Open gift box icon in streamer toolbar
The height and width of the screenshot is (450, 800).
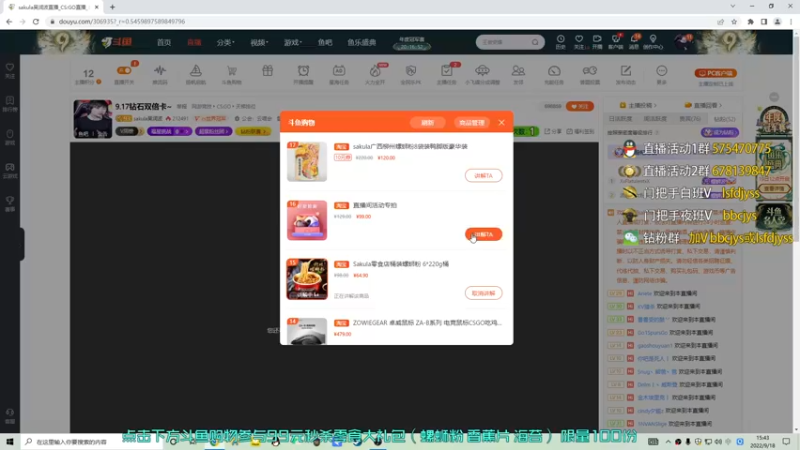[x=267, y=71]
